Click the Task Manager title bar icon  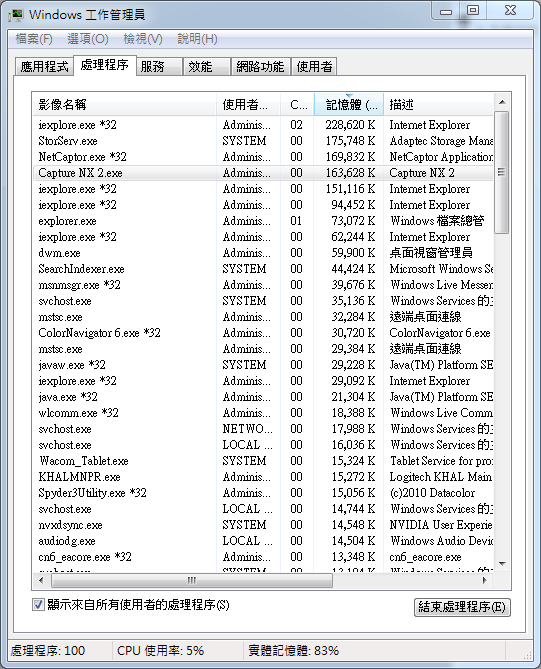17,15
